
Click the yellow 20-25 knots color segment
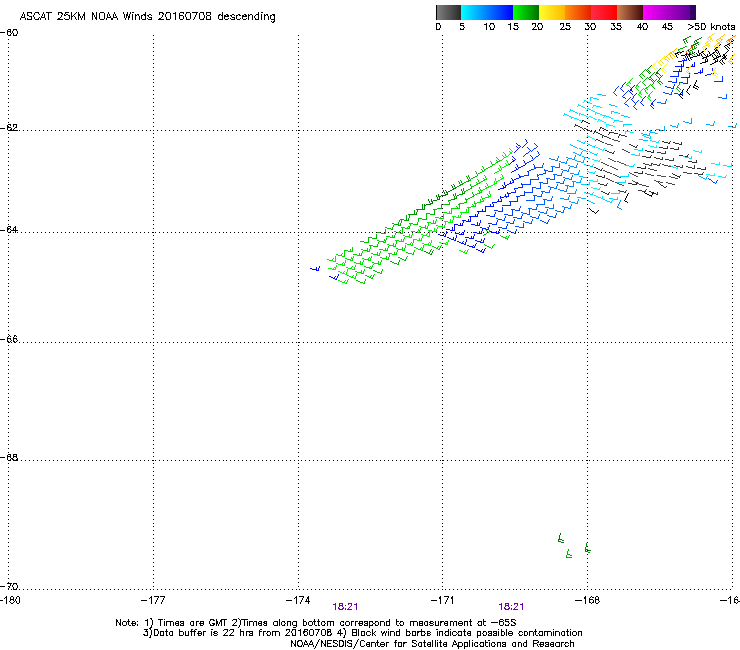point(552,12)
